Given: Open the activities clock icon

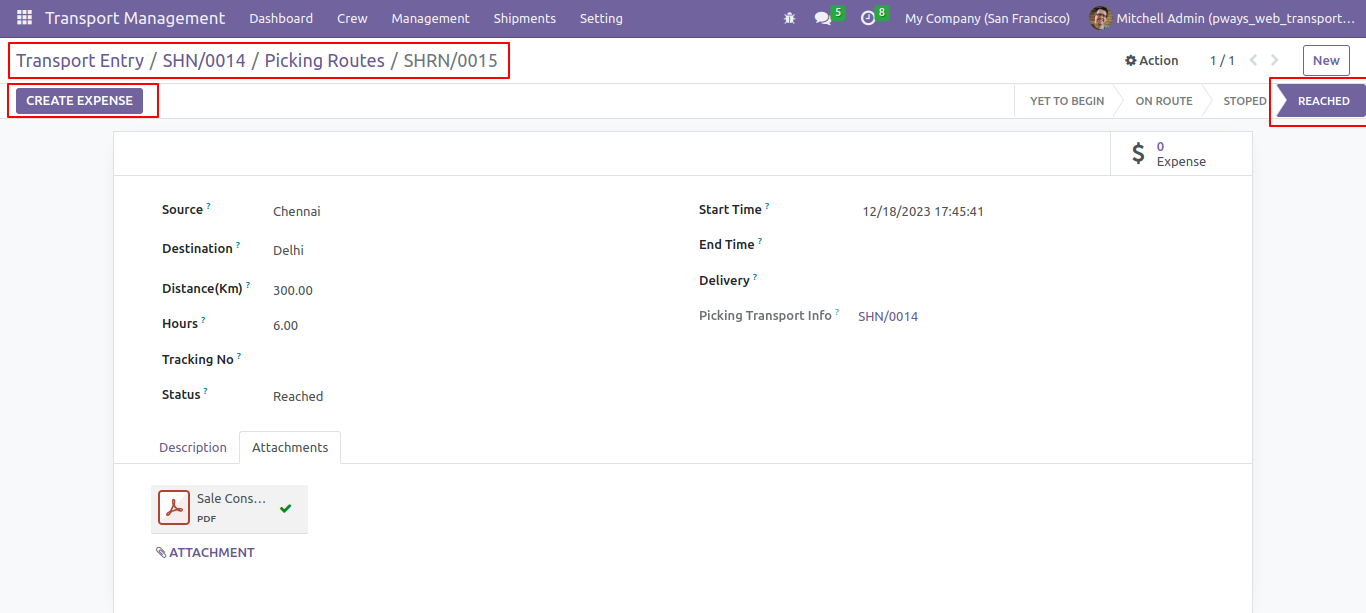Looking at the screenshot, I should [868, 18].
